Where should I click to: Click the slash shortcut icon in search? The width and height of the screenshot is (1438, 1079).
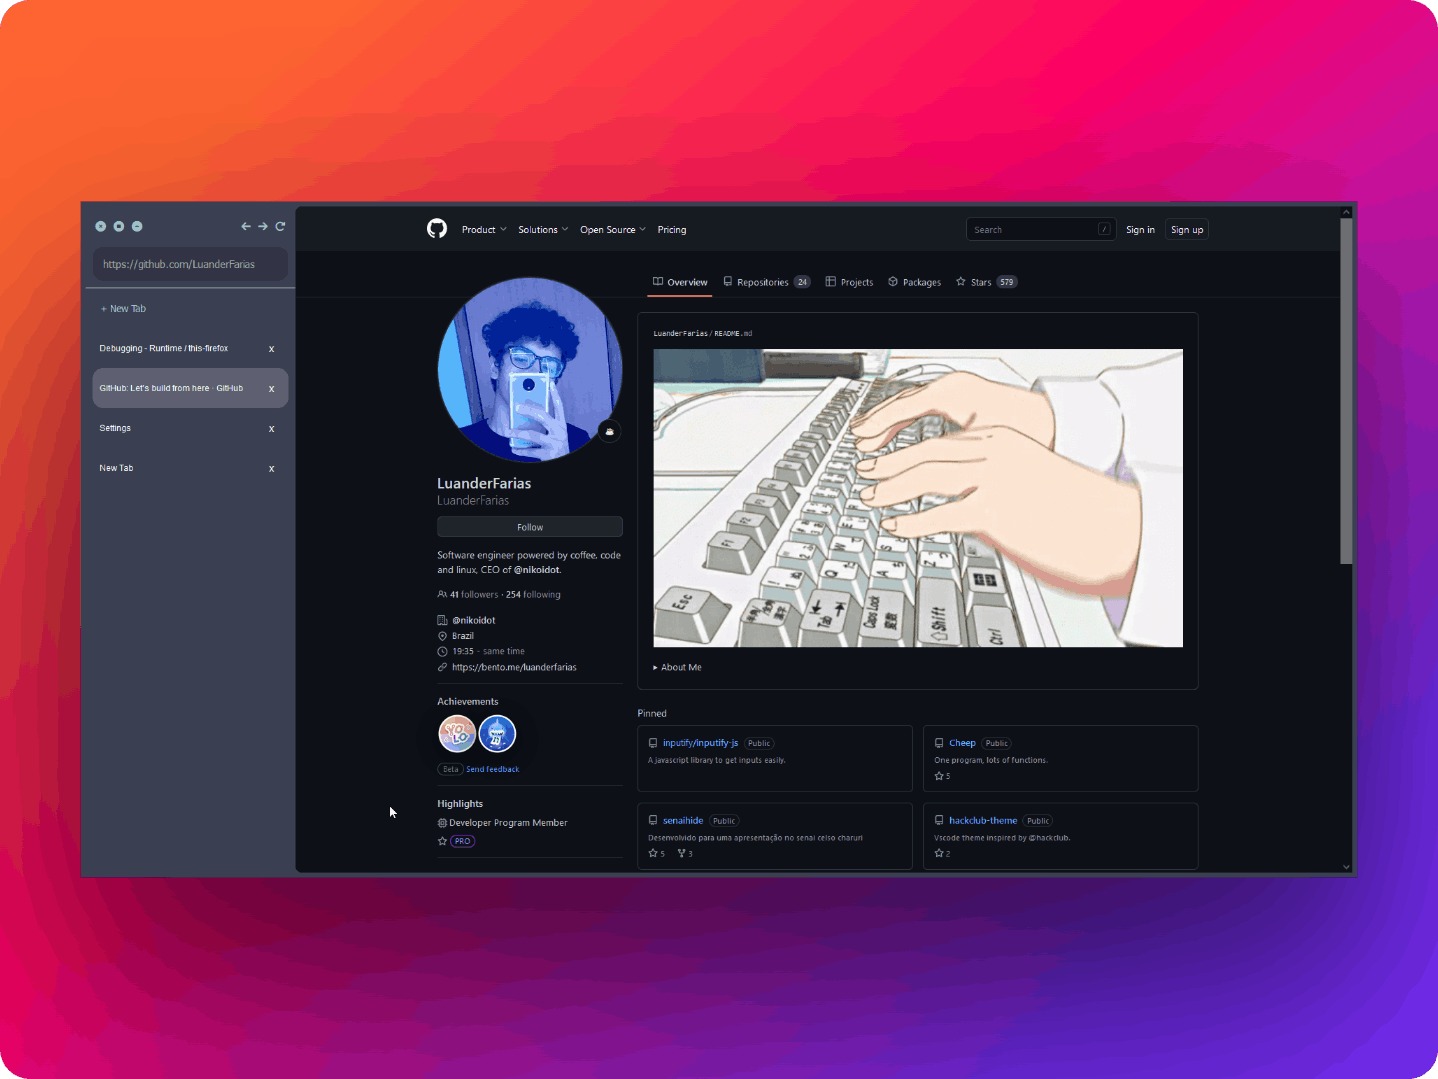pos(1104,229)
